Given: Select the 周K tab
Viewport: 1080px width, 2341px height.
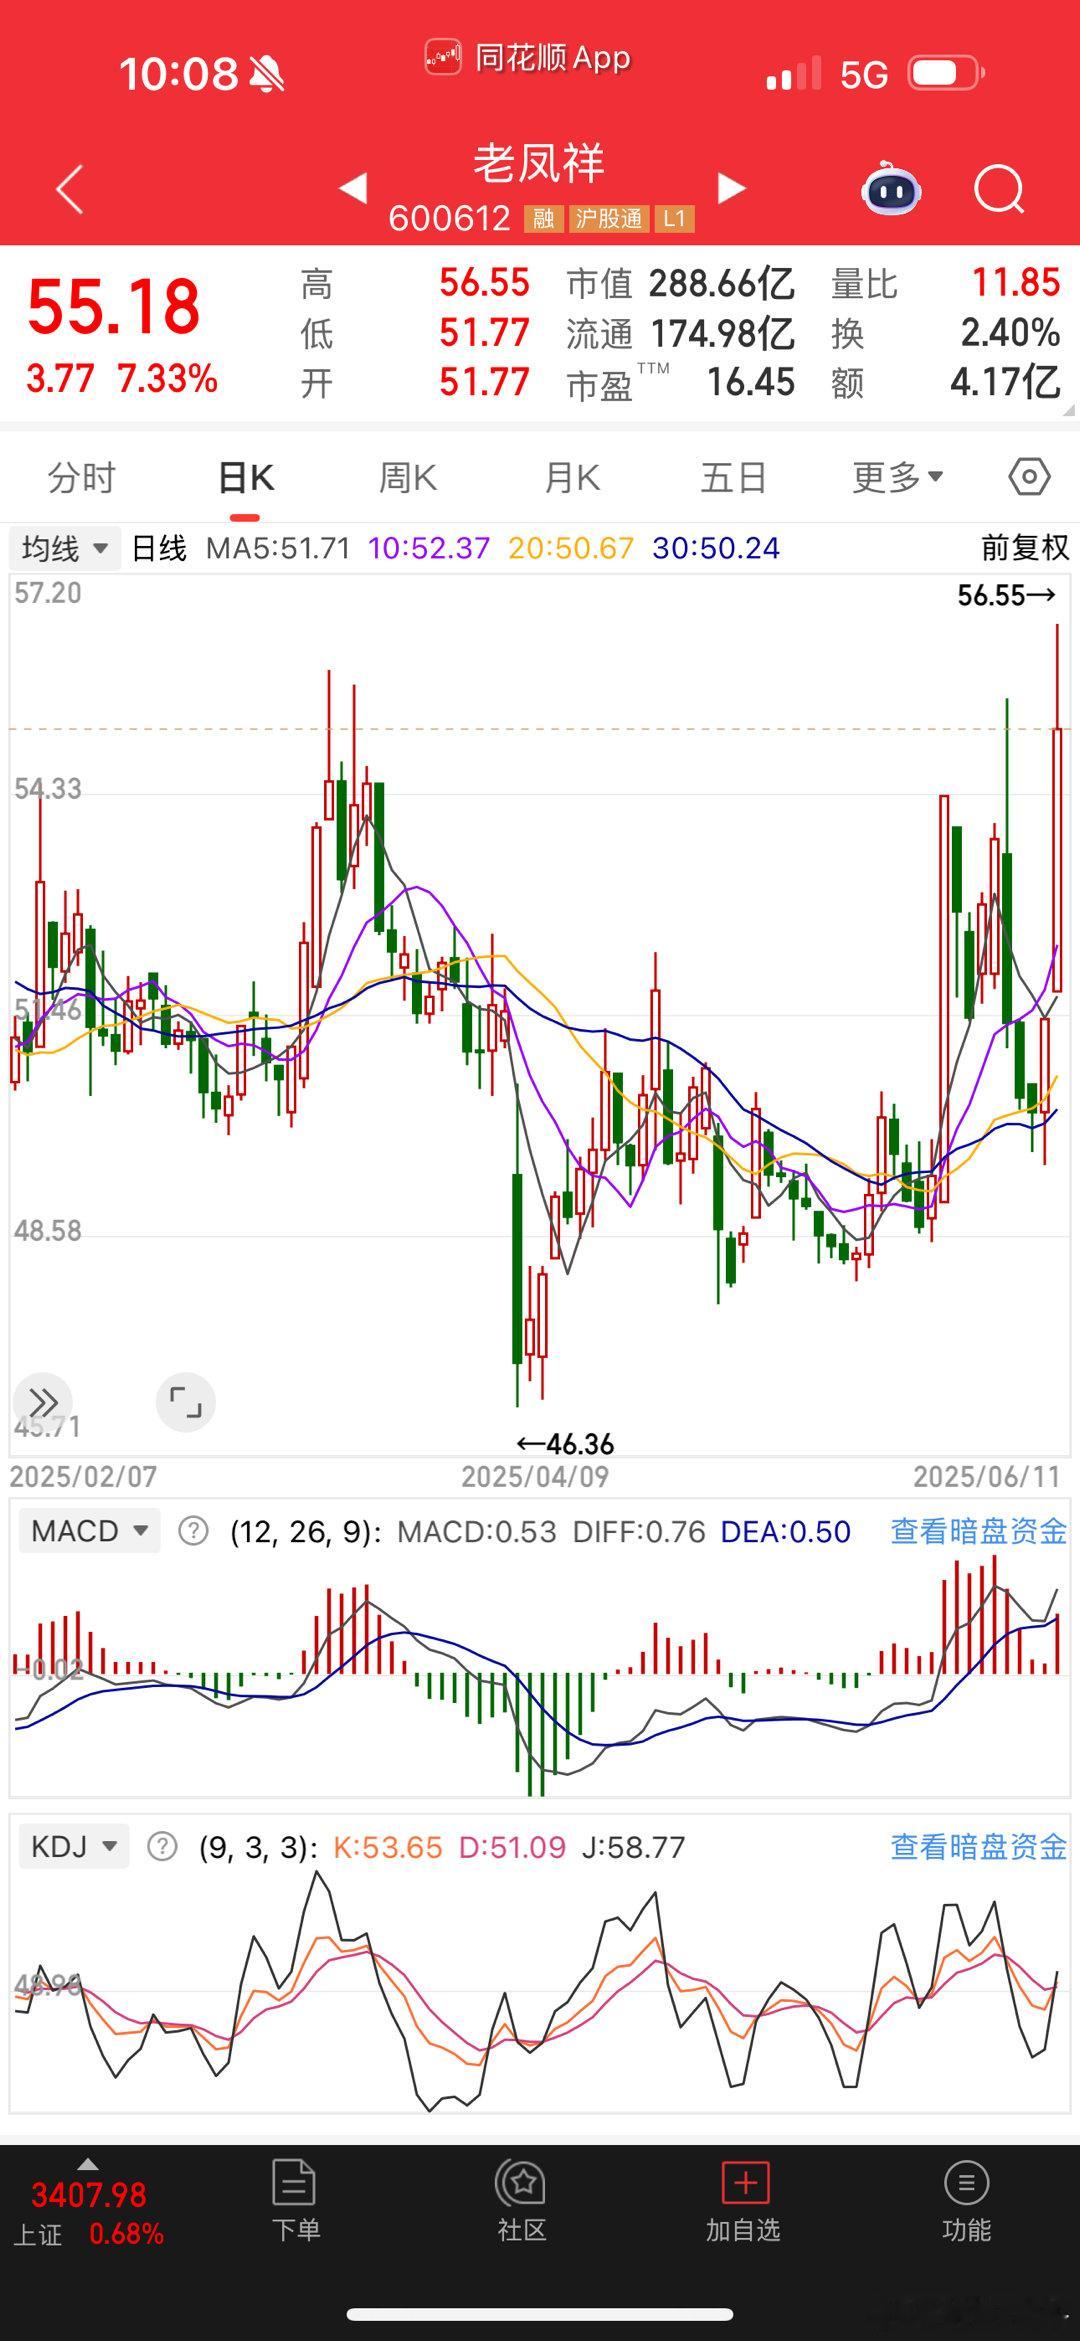Looking at the screenshot, I should [408, 478].
